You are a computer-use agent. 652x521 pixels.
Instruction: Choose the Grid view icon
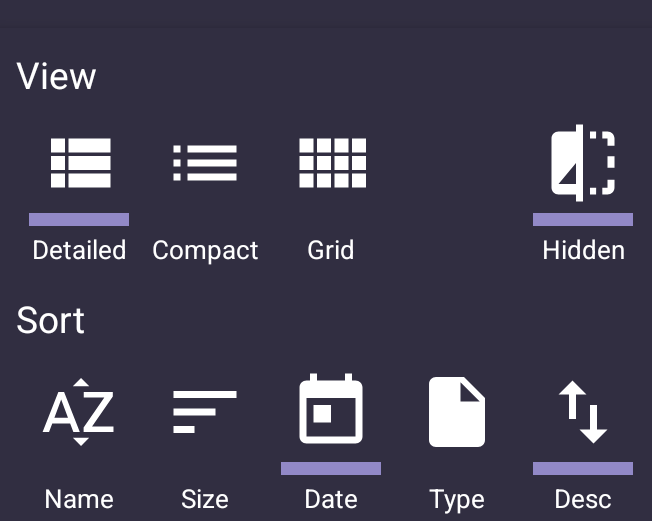click(332, 163)
